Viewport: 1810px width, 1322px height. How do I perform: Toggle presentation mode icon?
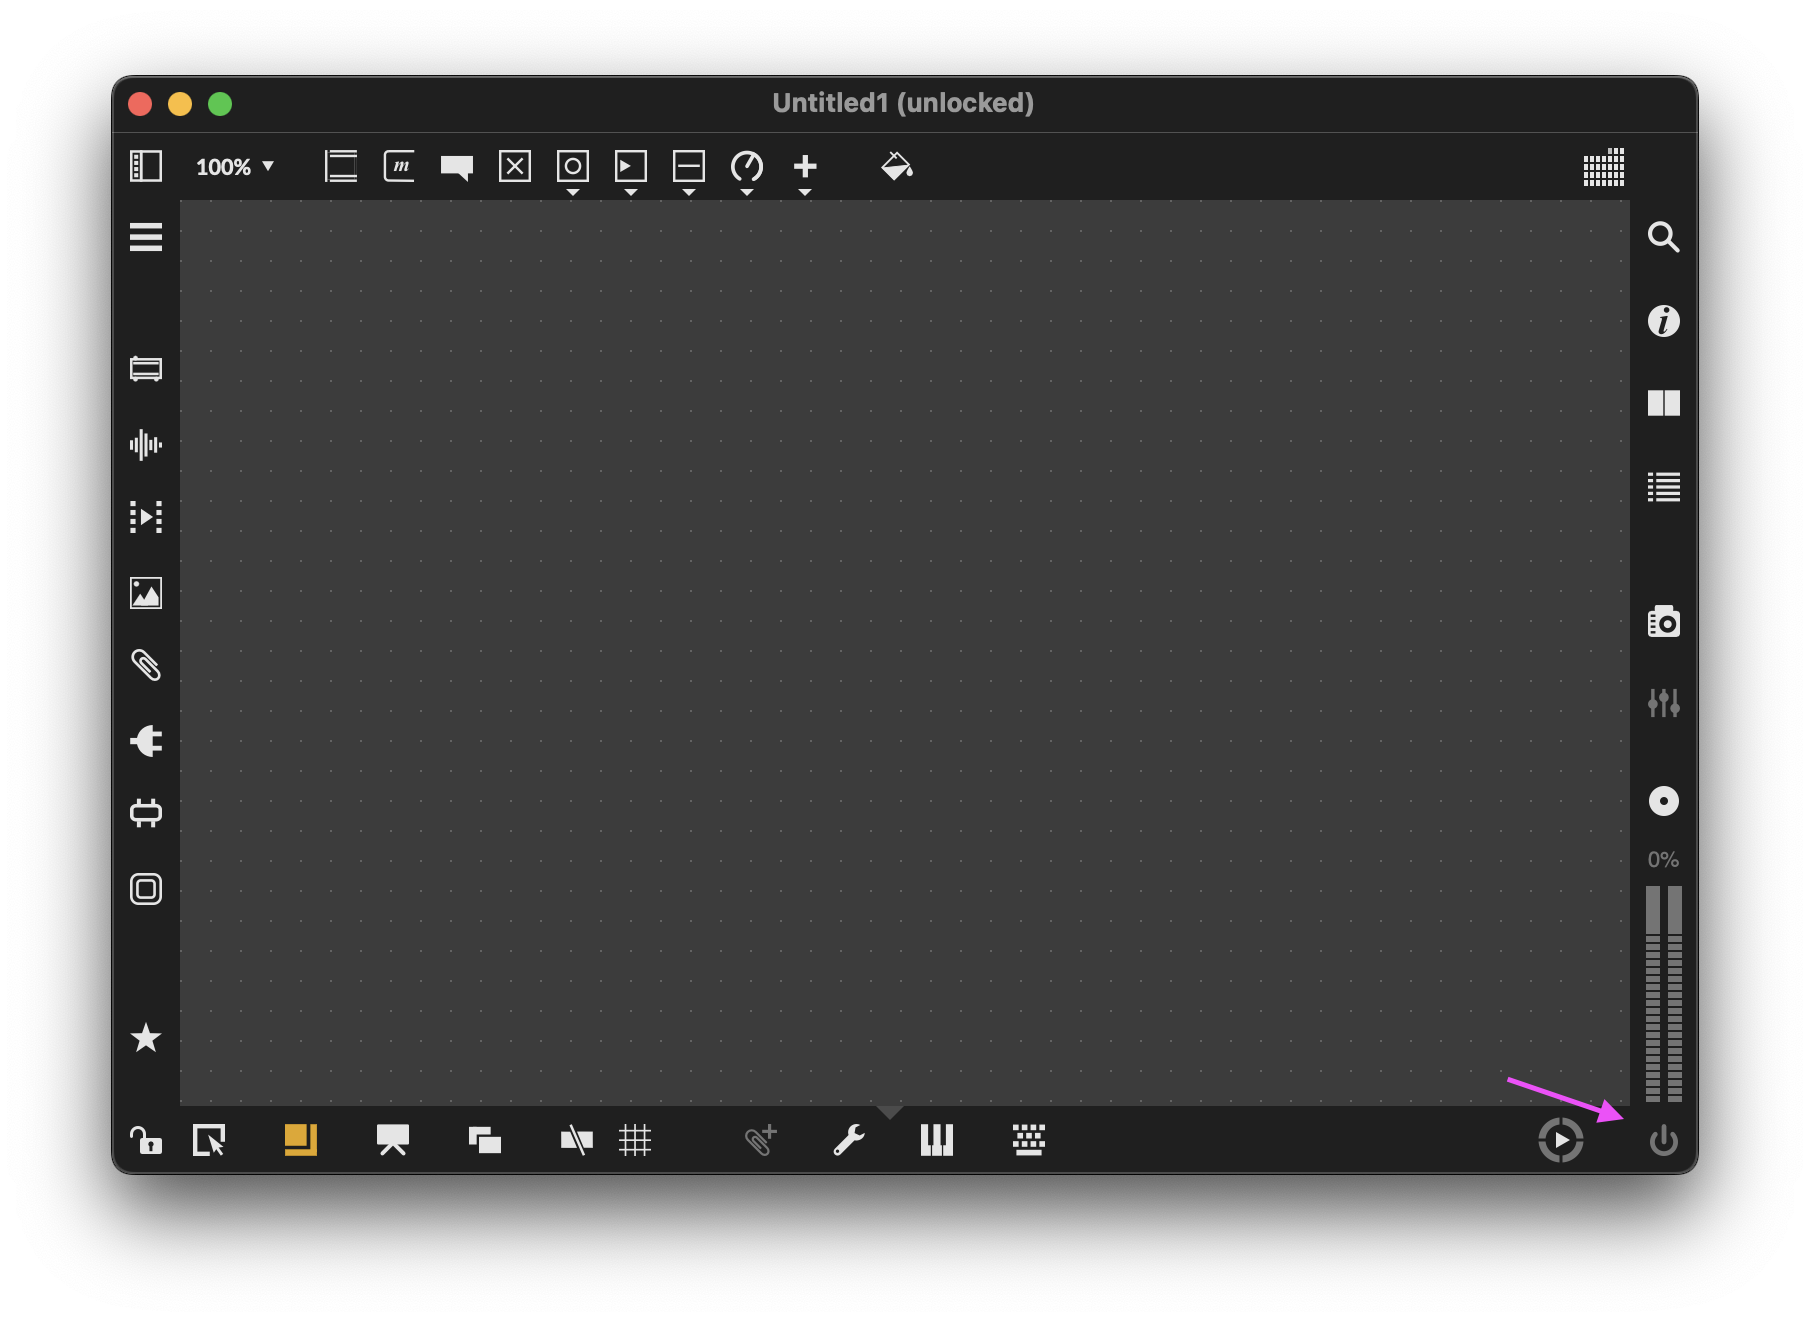tap(392, 1140)
